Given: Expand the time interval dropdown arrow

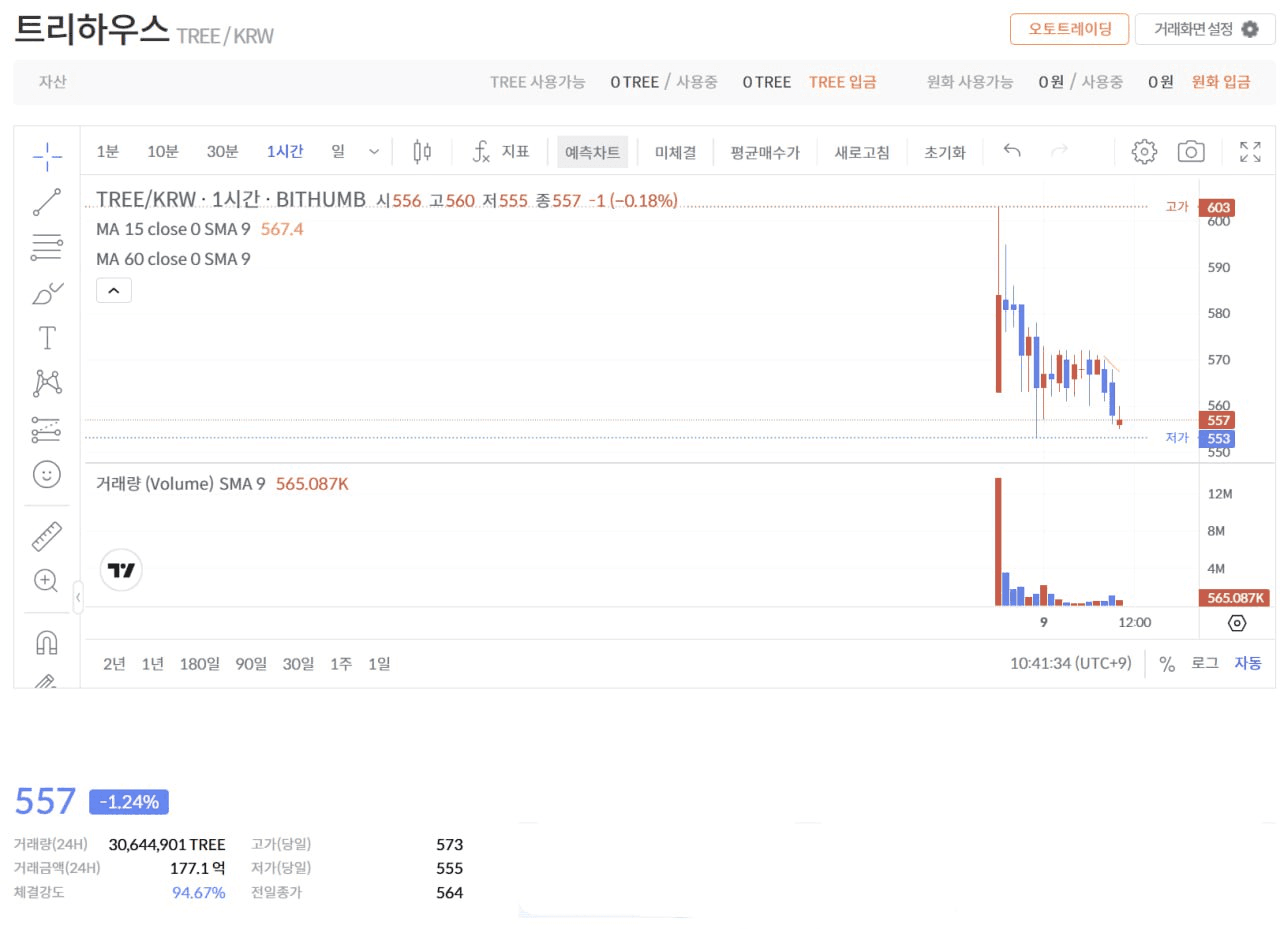Looking at the screenshot, I should (x=374, y=152).
